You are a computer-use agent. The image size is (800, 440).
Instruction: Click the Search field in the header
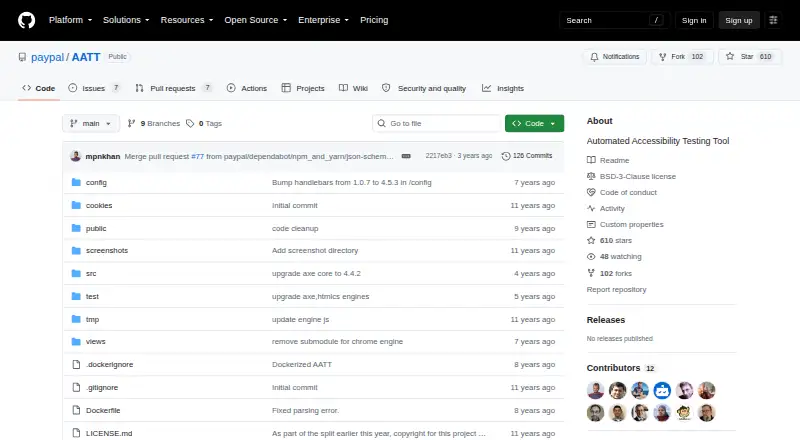click(x=614, y=20)
